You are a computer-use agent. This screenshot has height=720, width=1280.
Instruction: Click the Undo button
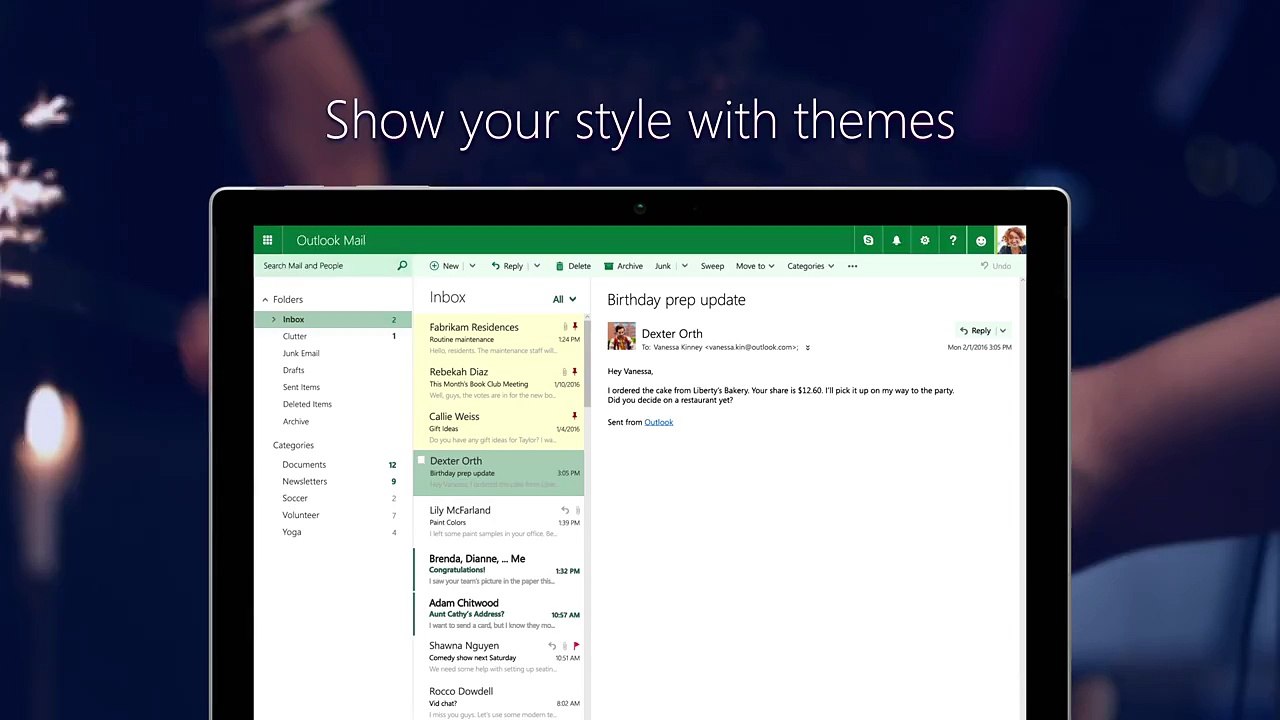[996, 266]
